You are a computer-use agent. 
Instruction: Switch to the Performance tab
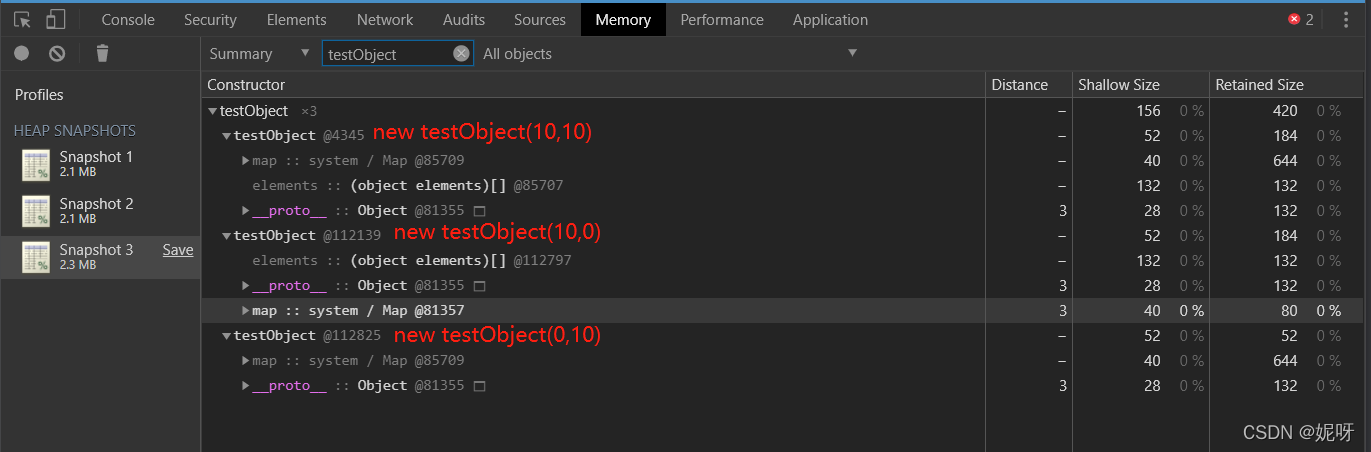click(x=722, y=19)
